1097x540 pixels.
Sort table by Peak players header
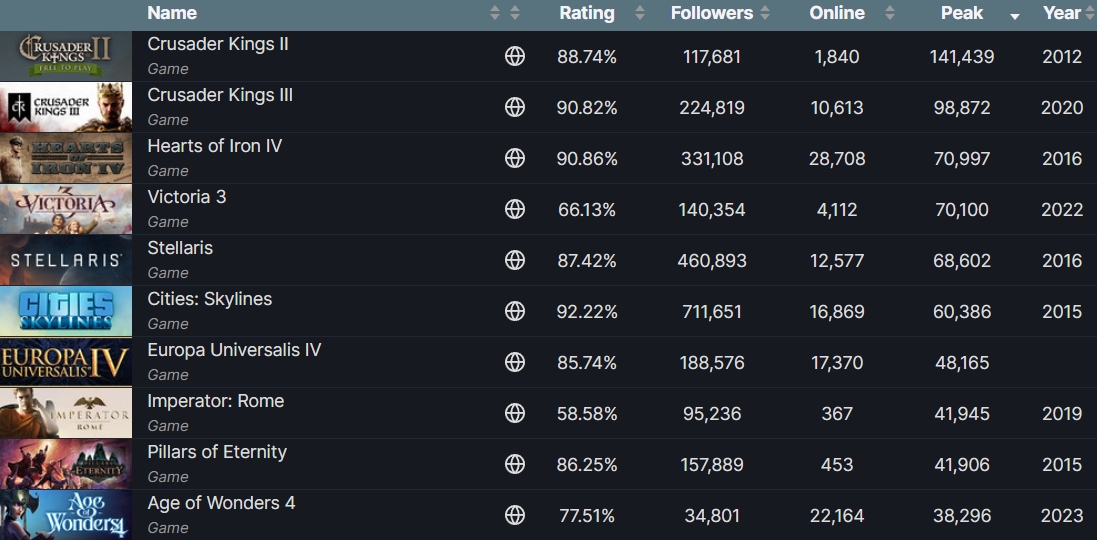pos(962,13)
